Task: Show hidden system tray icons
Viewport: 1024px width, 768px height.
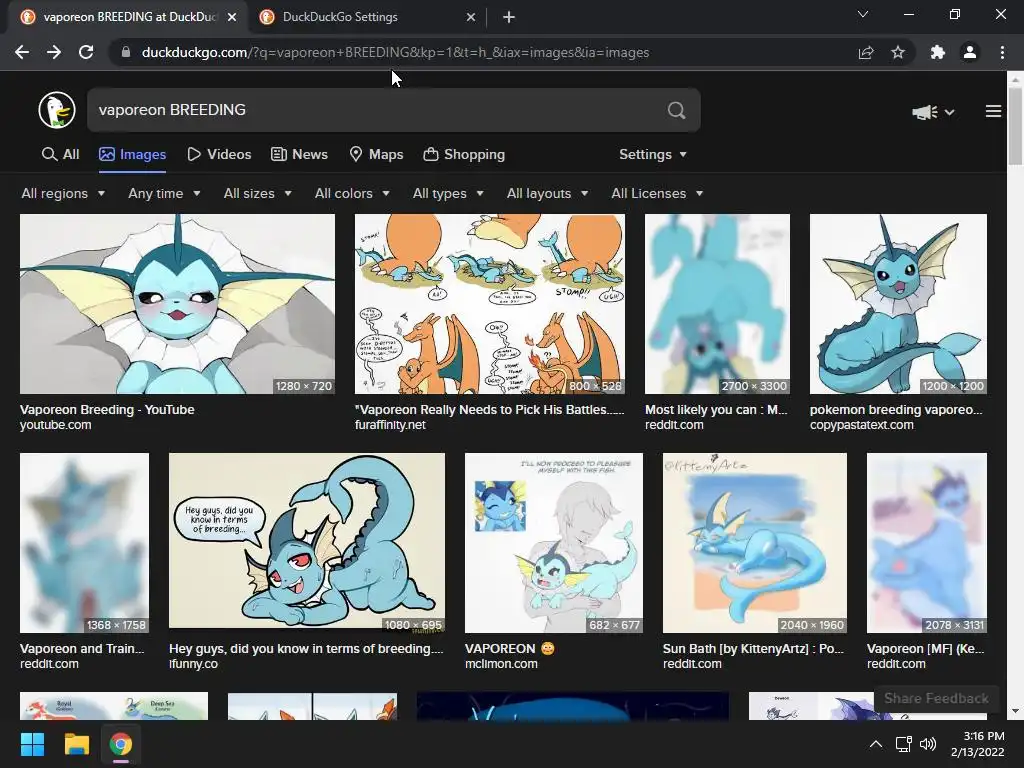Action: [x=876, y=744]
